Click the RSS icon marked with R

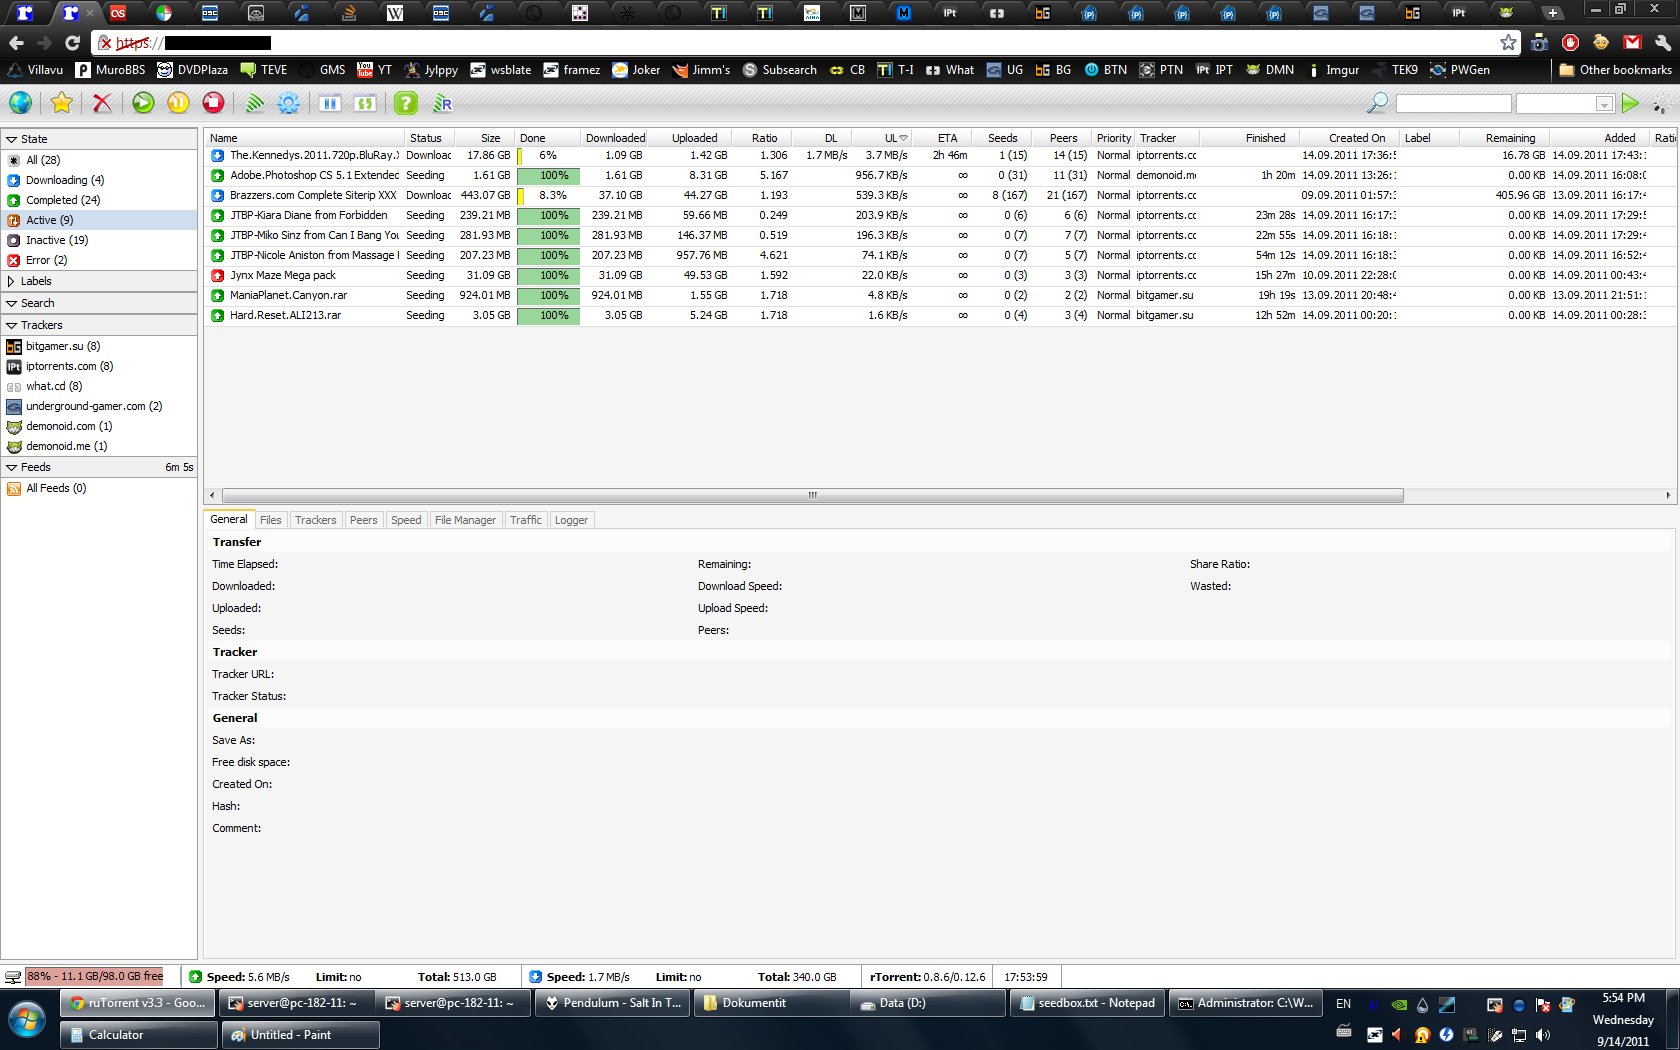point(442,103)
